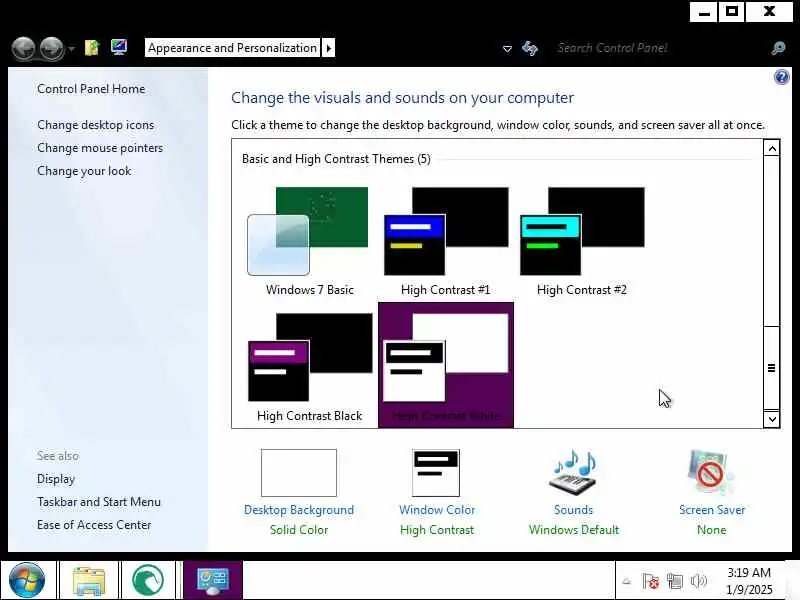The height and width of the screenshot is (600, 800).
Task: Click the Refresh icon in address bar
Action: (530, 48)
